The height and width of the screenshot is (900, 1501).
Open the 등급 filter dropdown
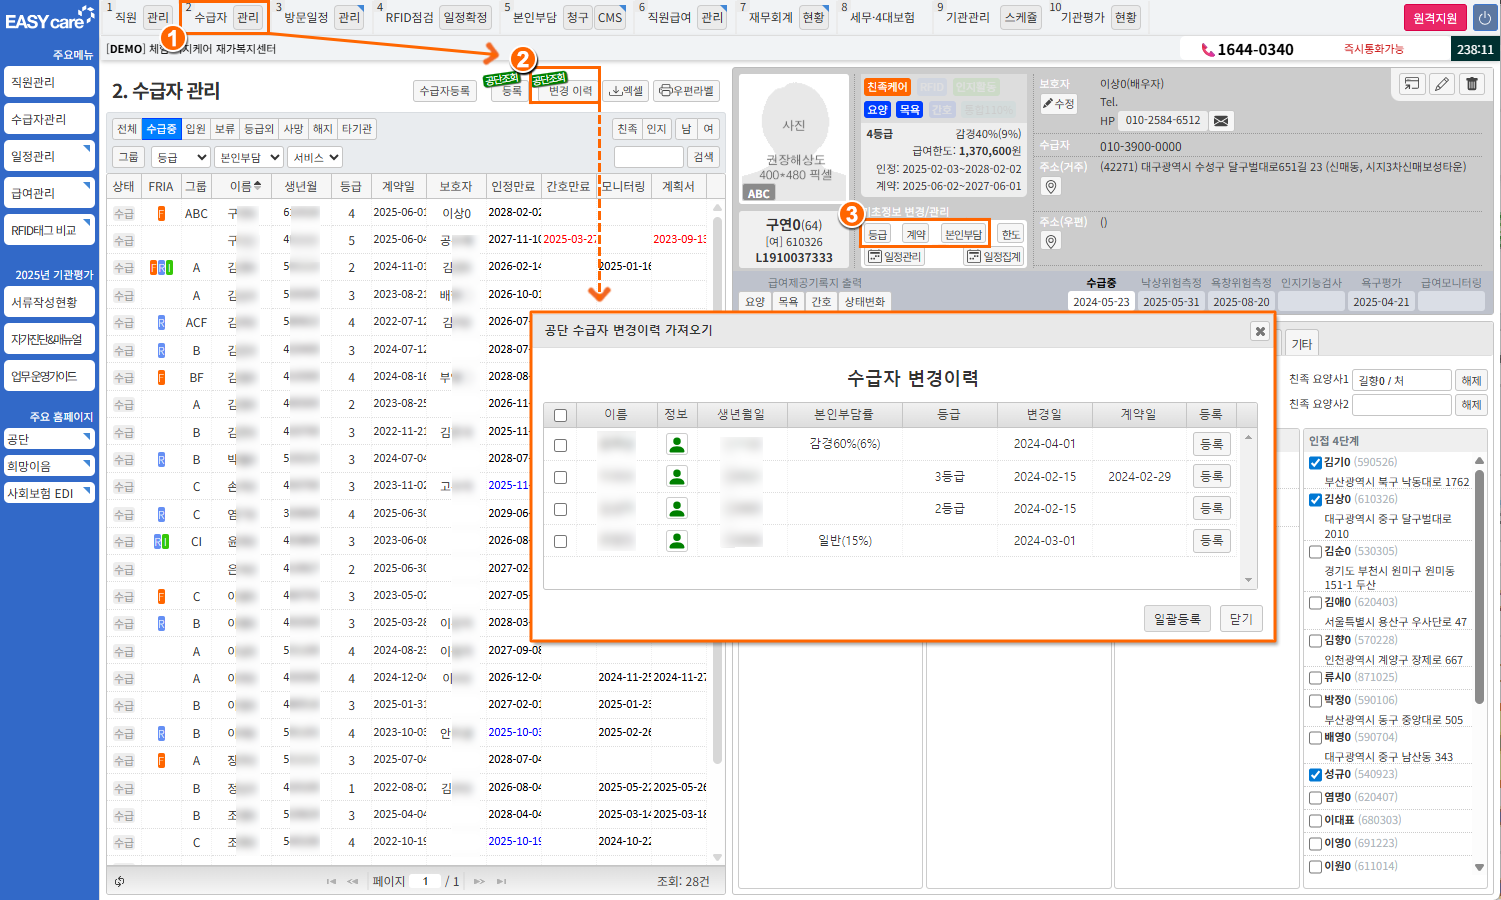coord(180,157)
